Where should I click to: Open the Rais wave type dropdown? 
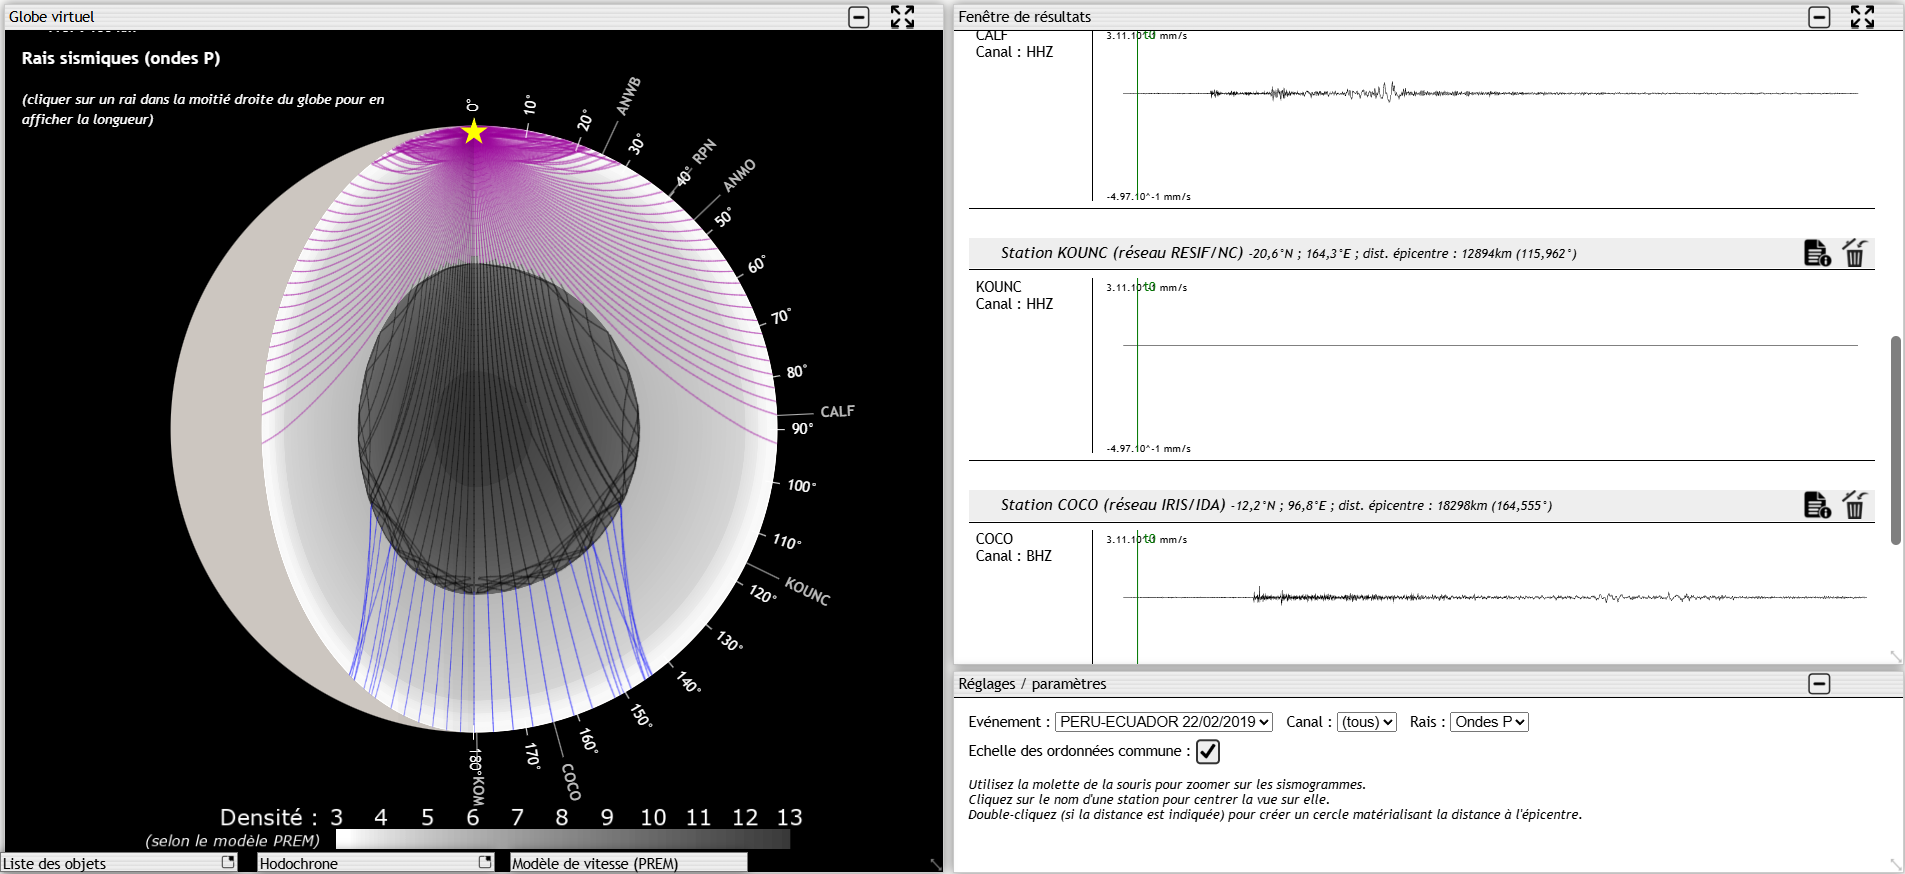[x=1489, y=722]
